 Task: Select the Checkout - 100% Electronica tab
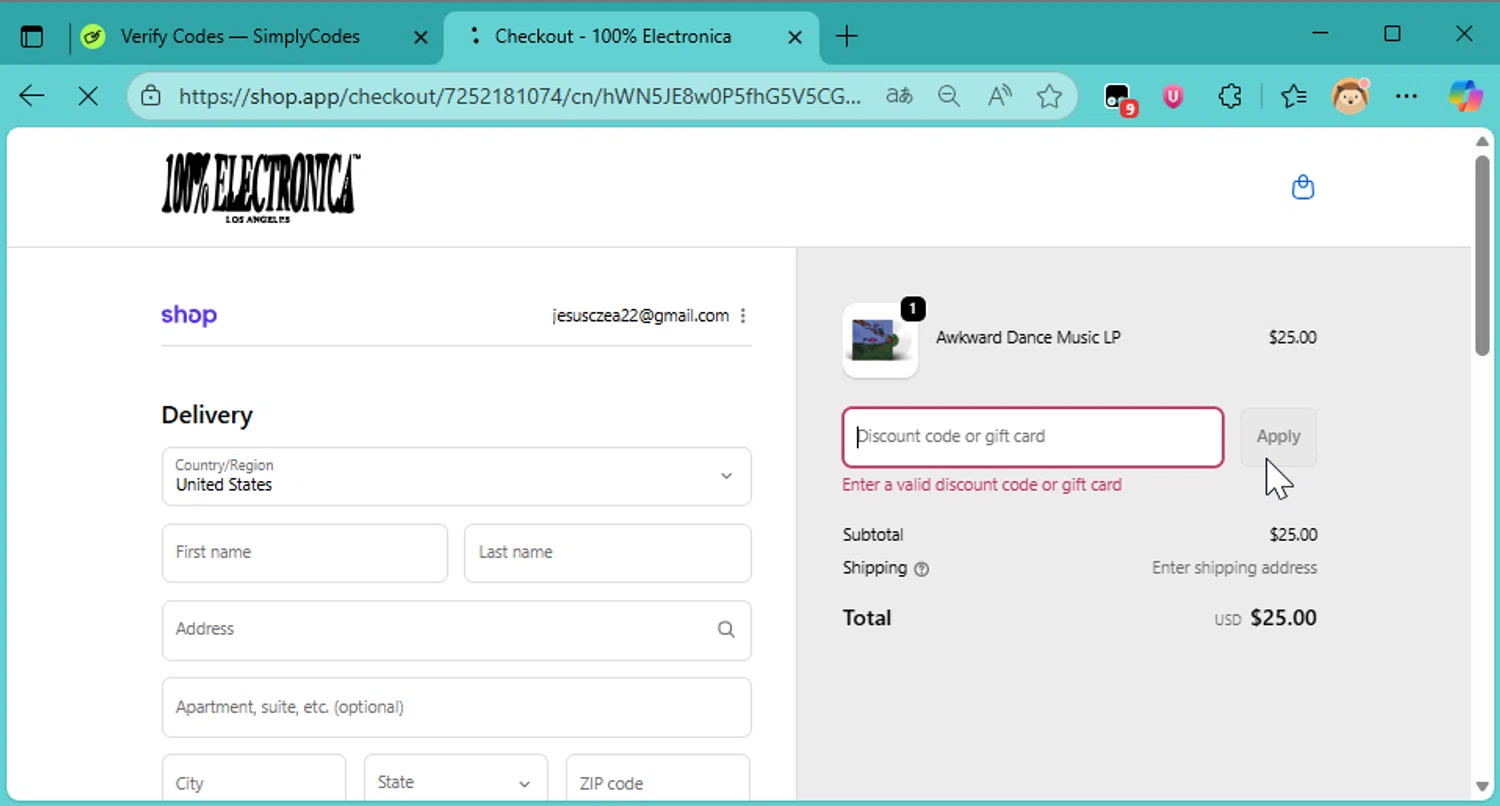[x=631, y=37]
